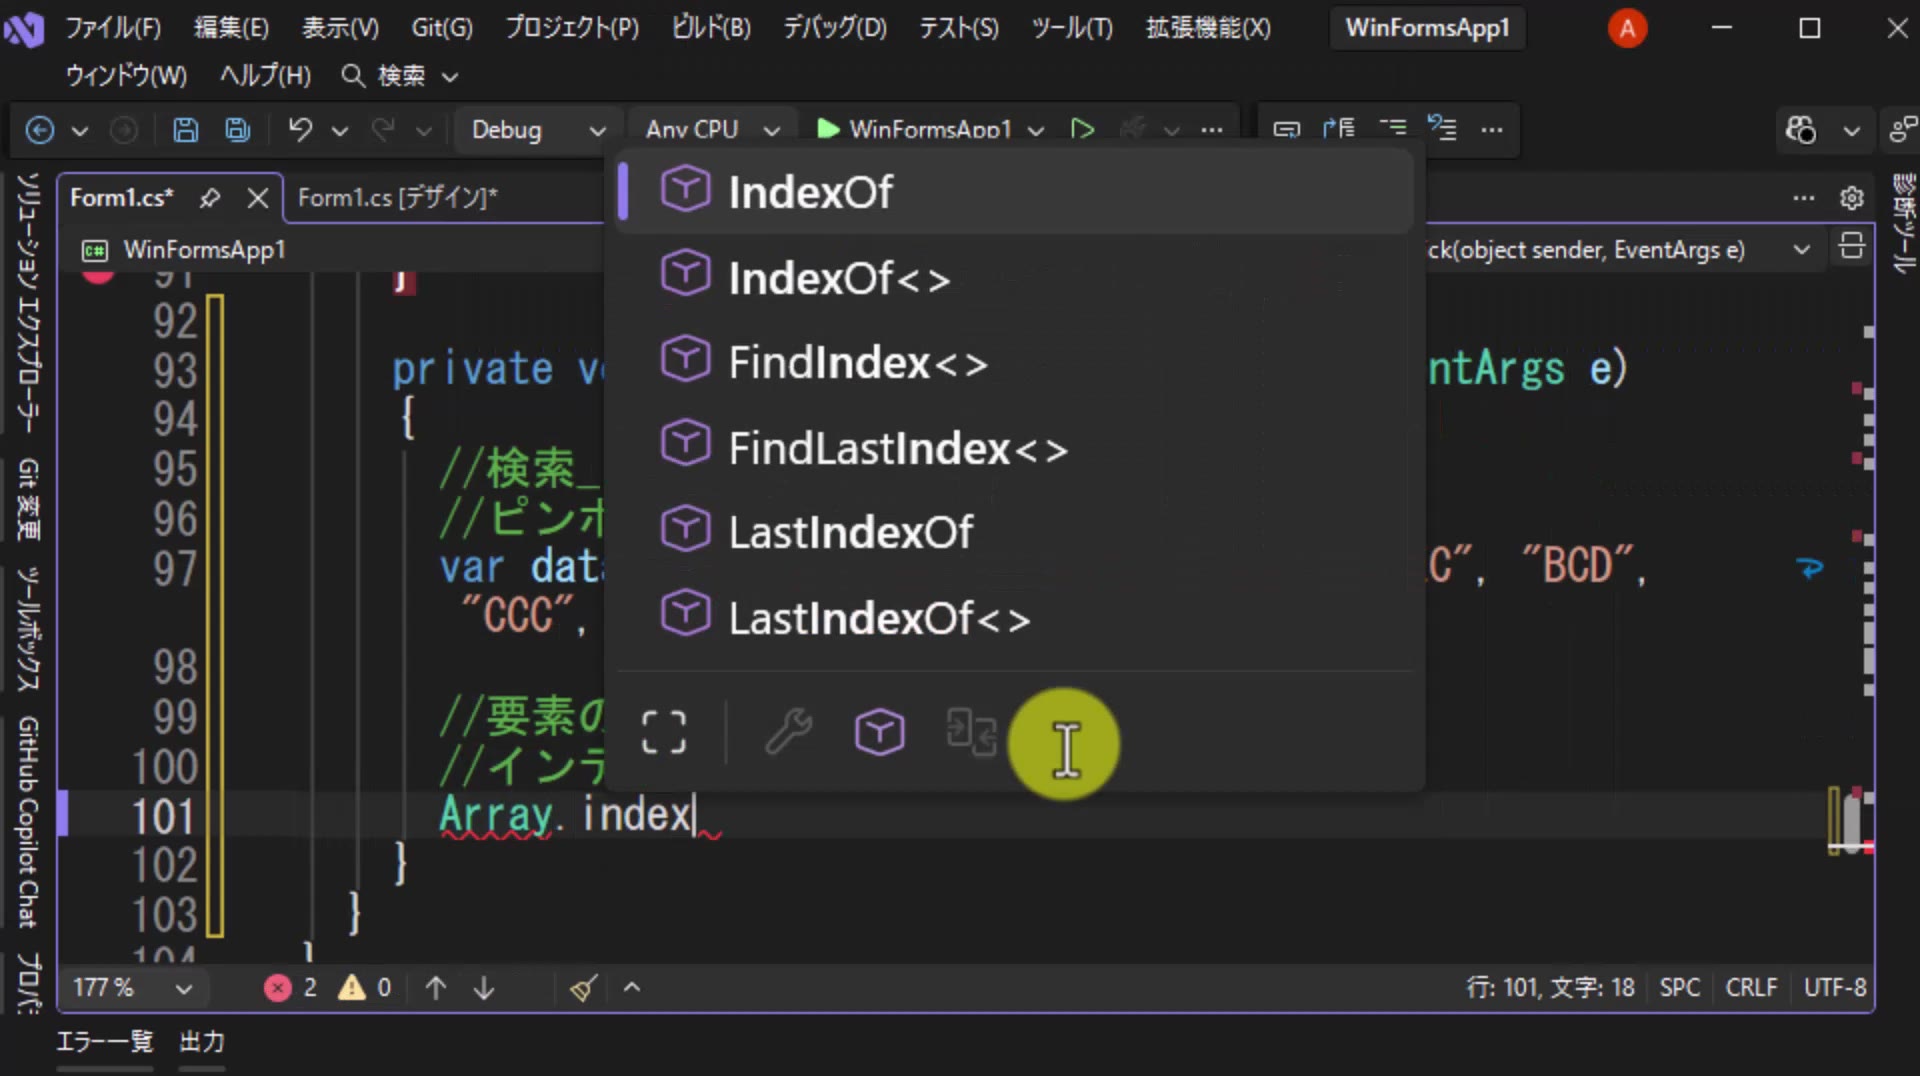Open the Debug configuration dropdown
This screenshot has width=1920, height=1076.
tap(538, 130)
